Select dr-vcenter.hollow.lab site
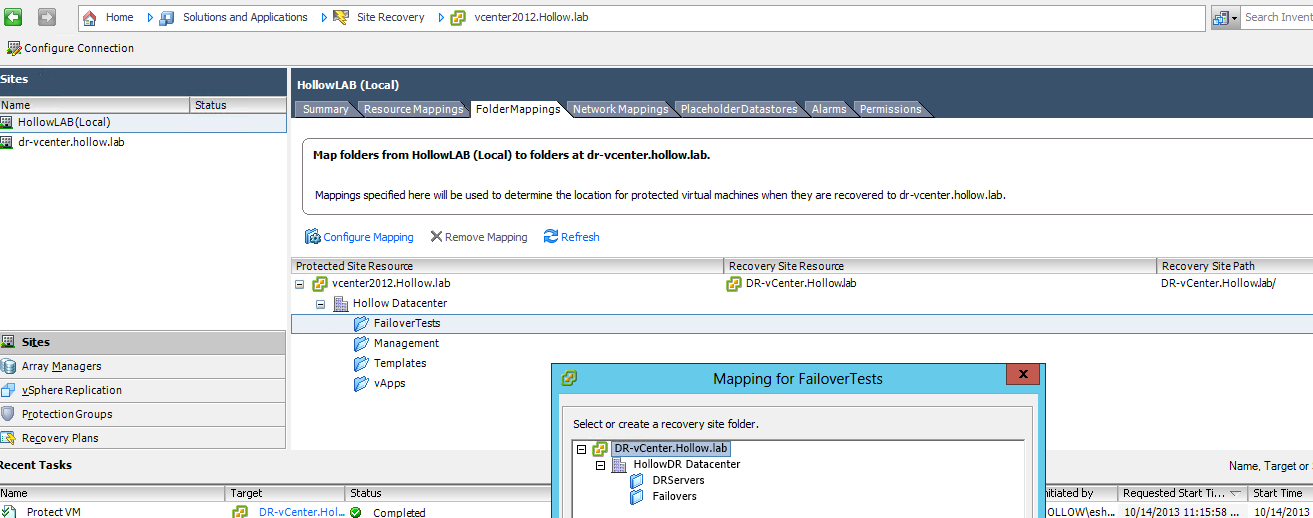 (x=71, y=142)
